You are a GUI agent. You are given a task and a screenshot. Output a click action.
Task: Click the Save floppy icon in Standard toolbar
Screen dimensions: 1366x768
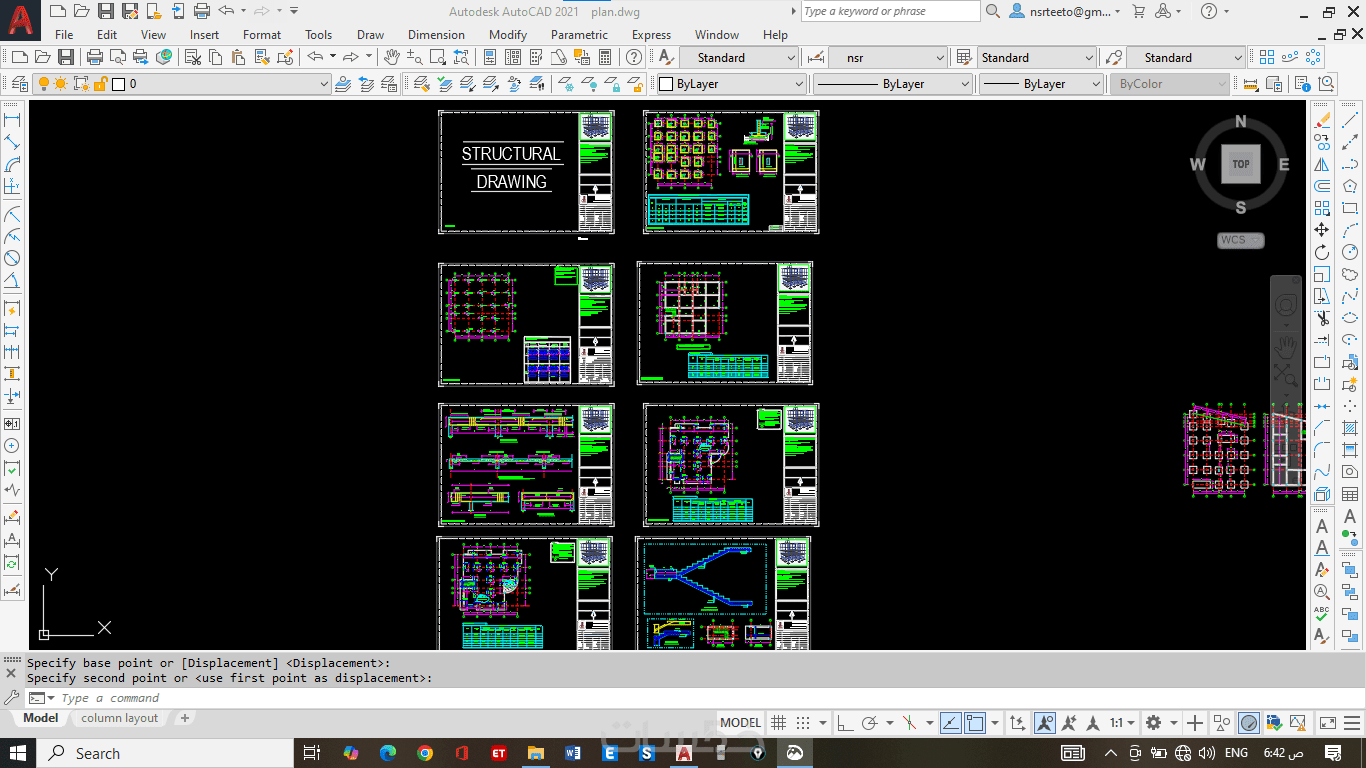point(65,57)
